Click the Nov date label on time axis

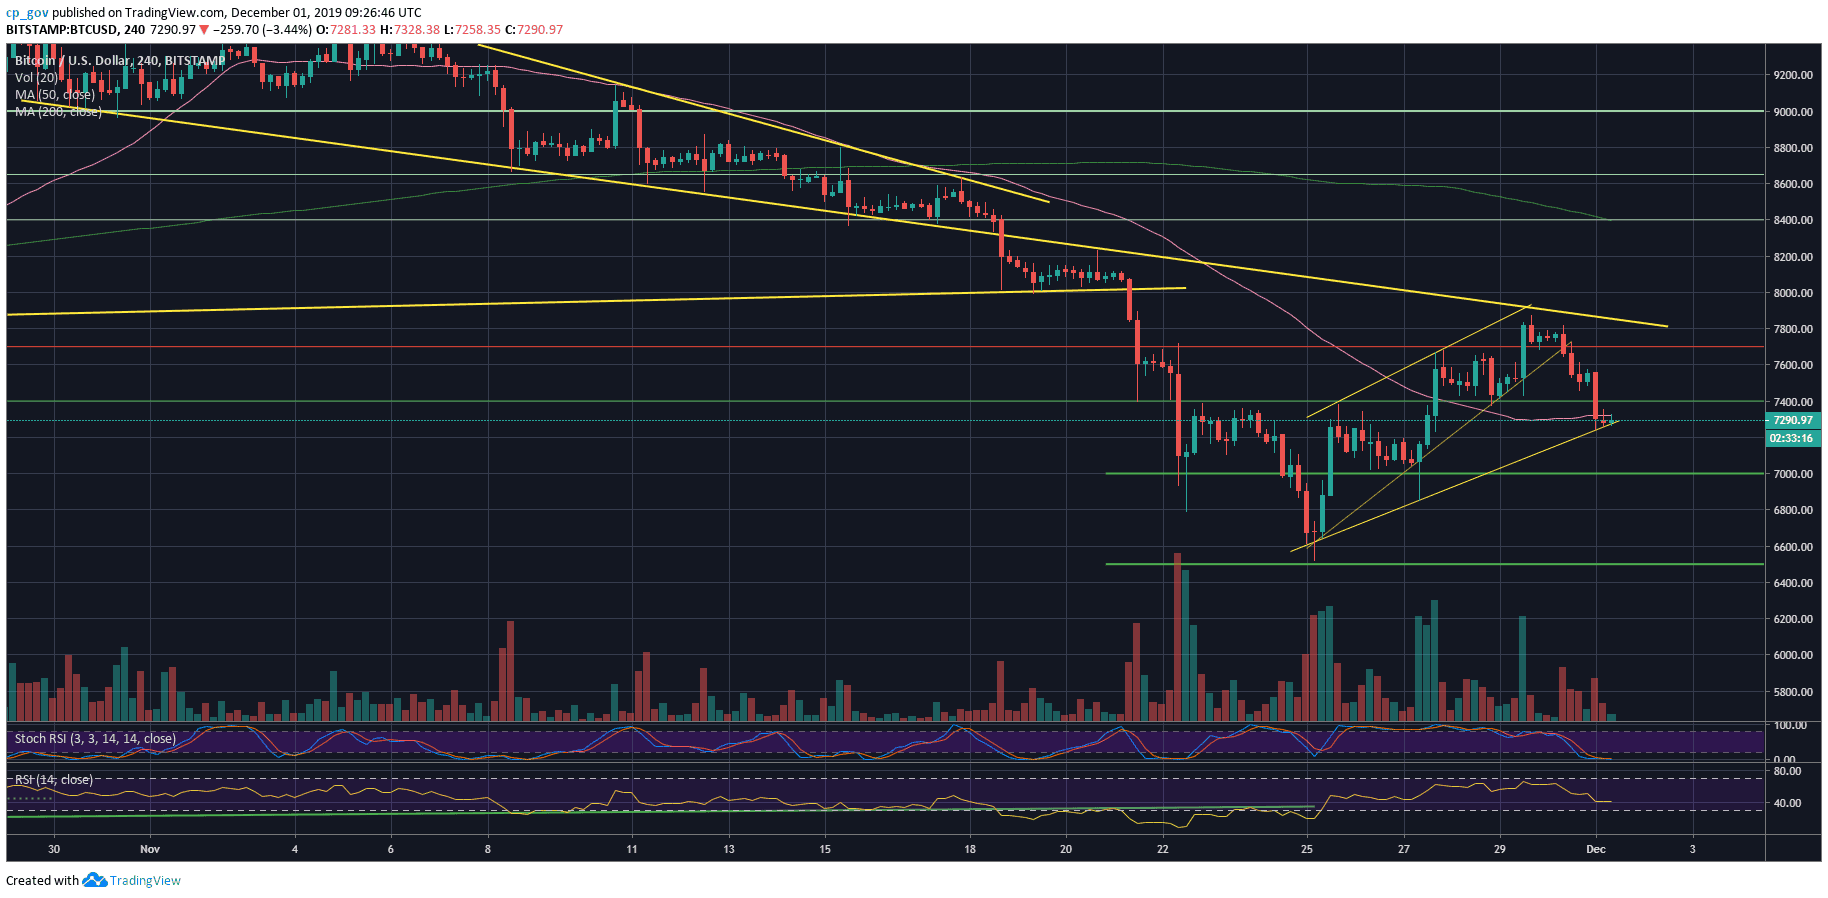pos(150,849)
